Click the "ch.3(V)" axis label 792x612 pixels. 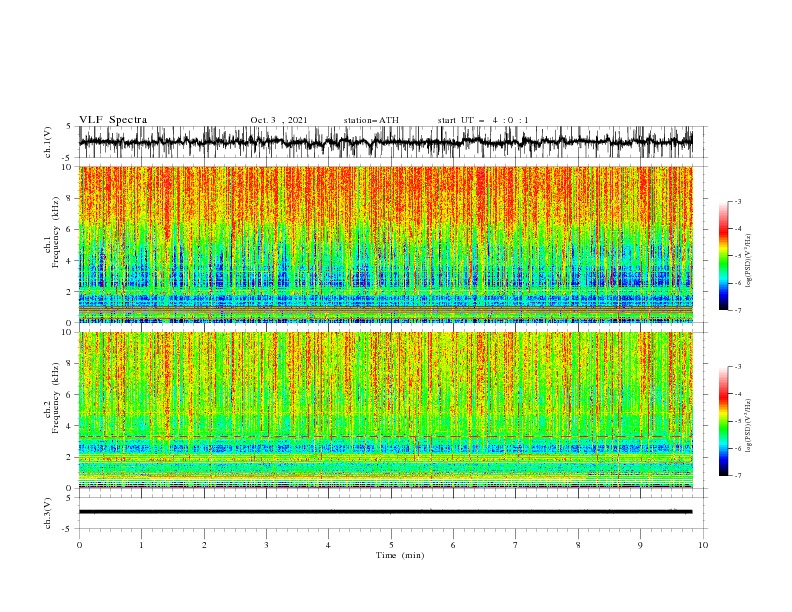[x=48, y=513]
